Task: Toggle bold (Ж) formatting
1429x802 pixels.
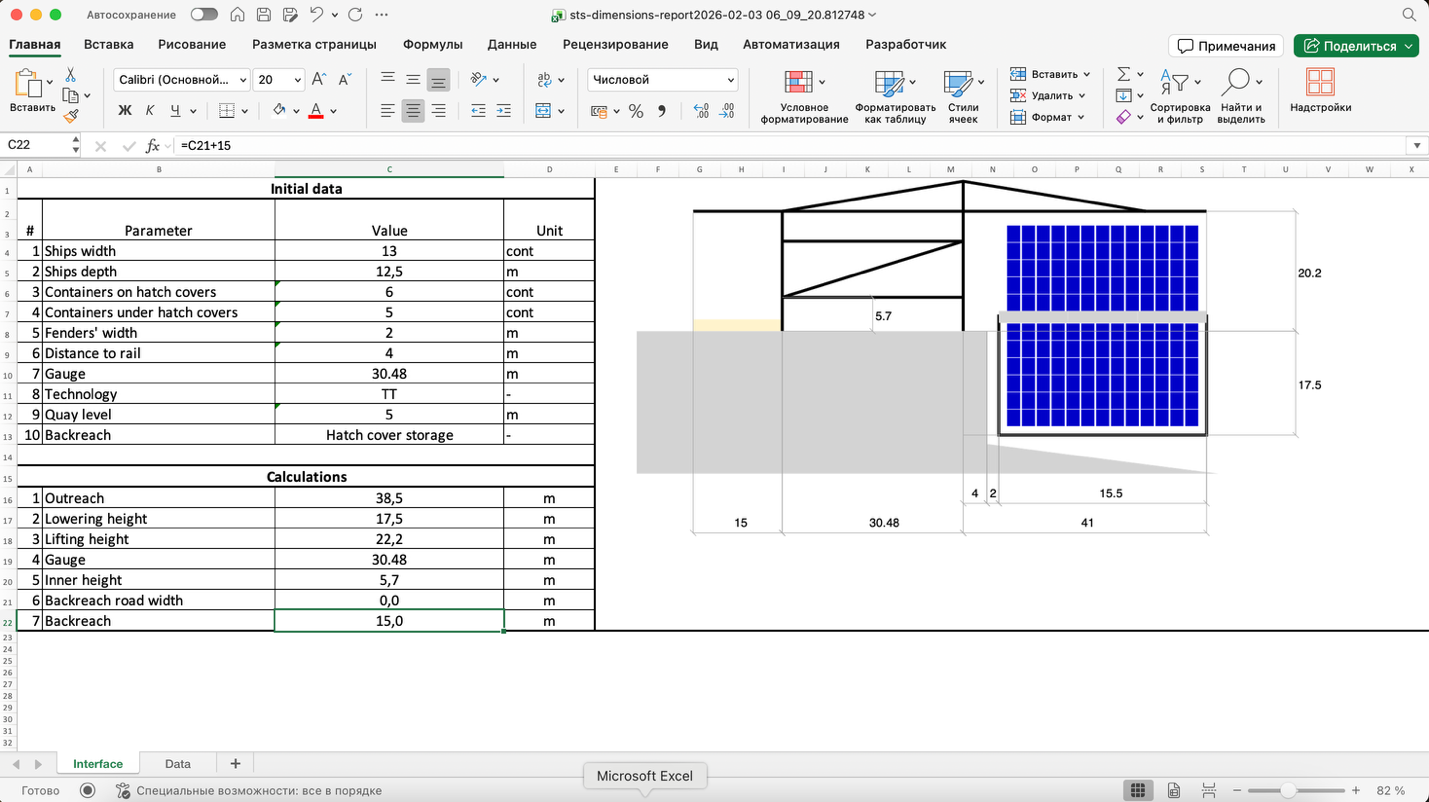Action: pos(125,111)
